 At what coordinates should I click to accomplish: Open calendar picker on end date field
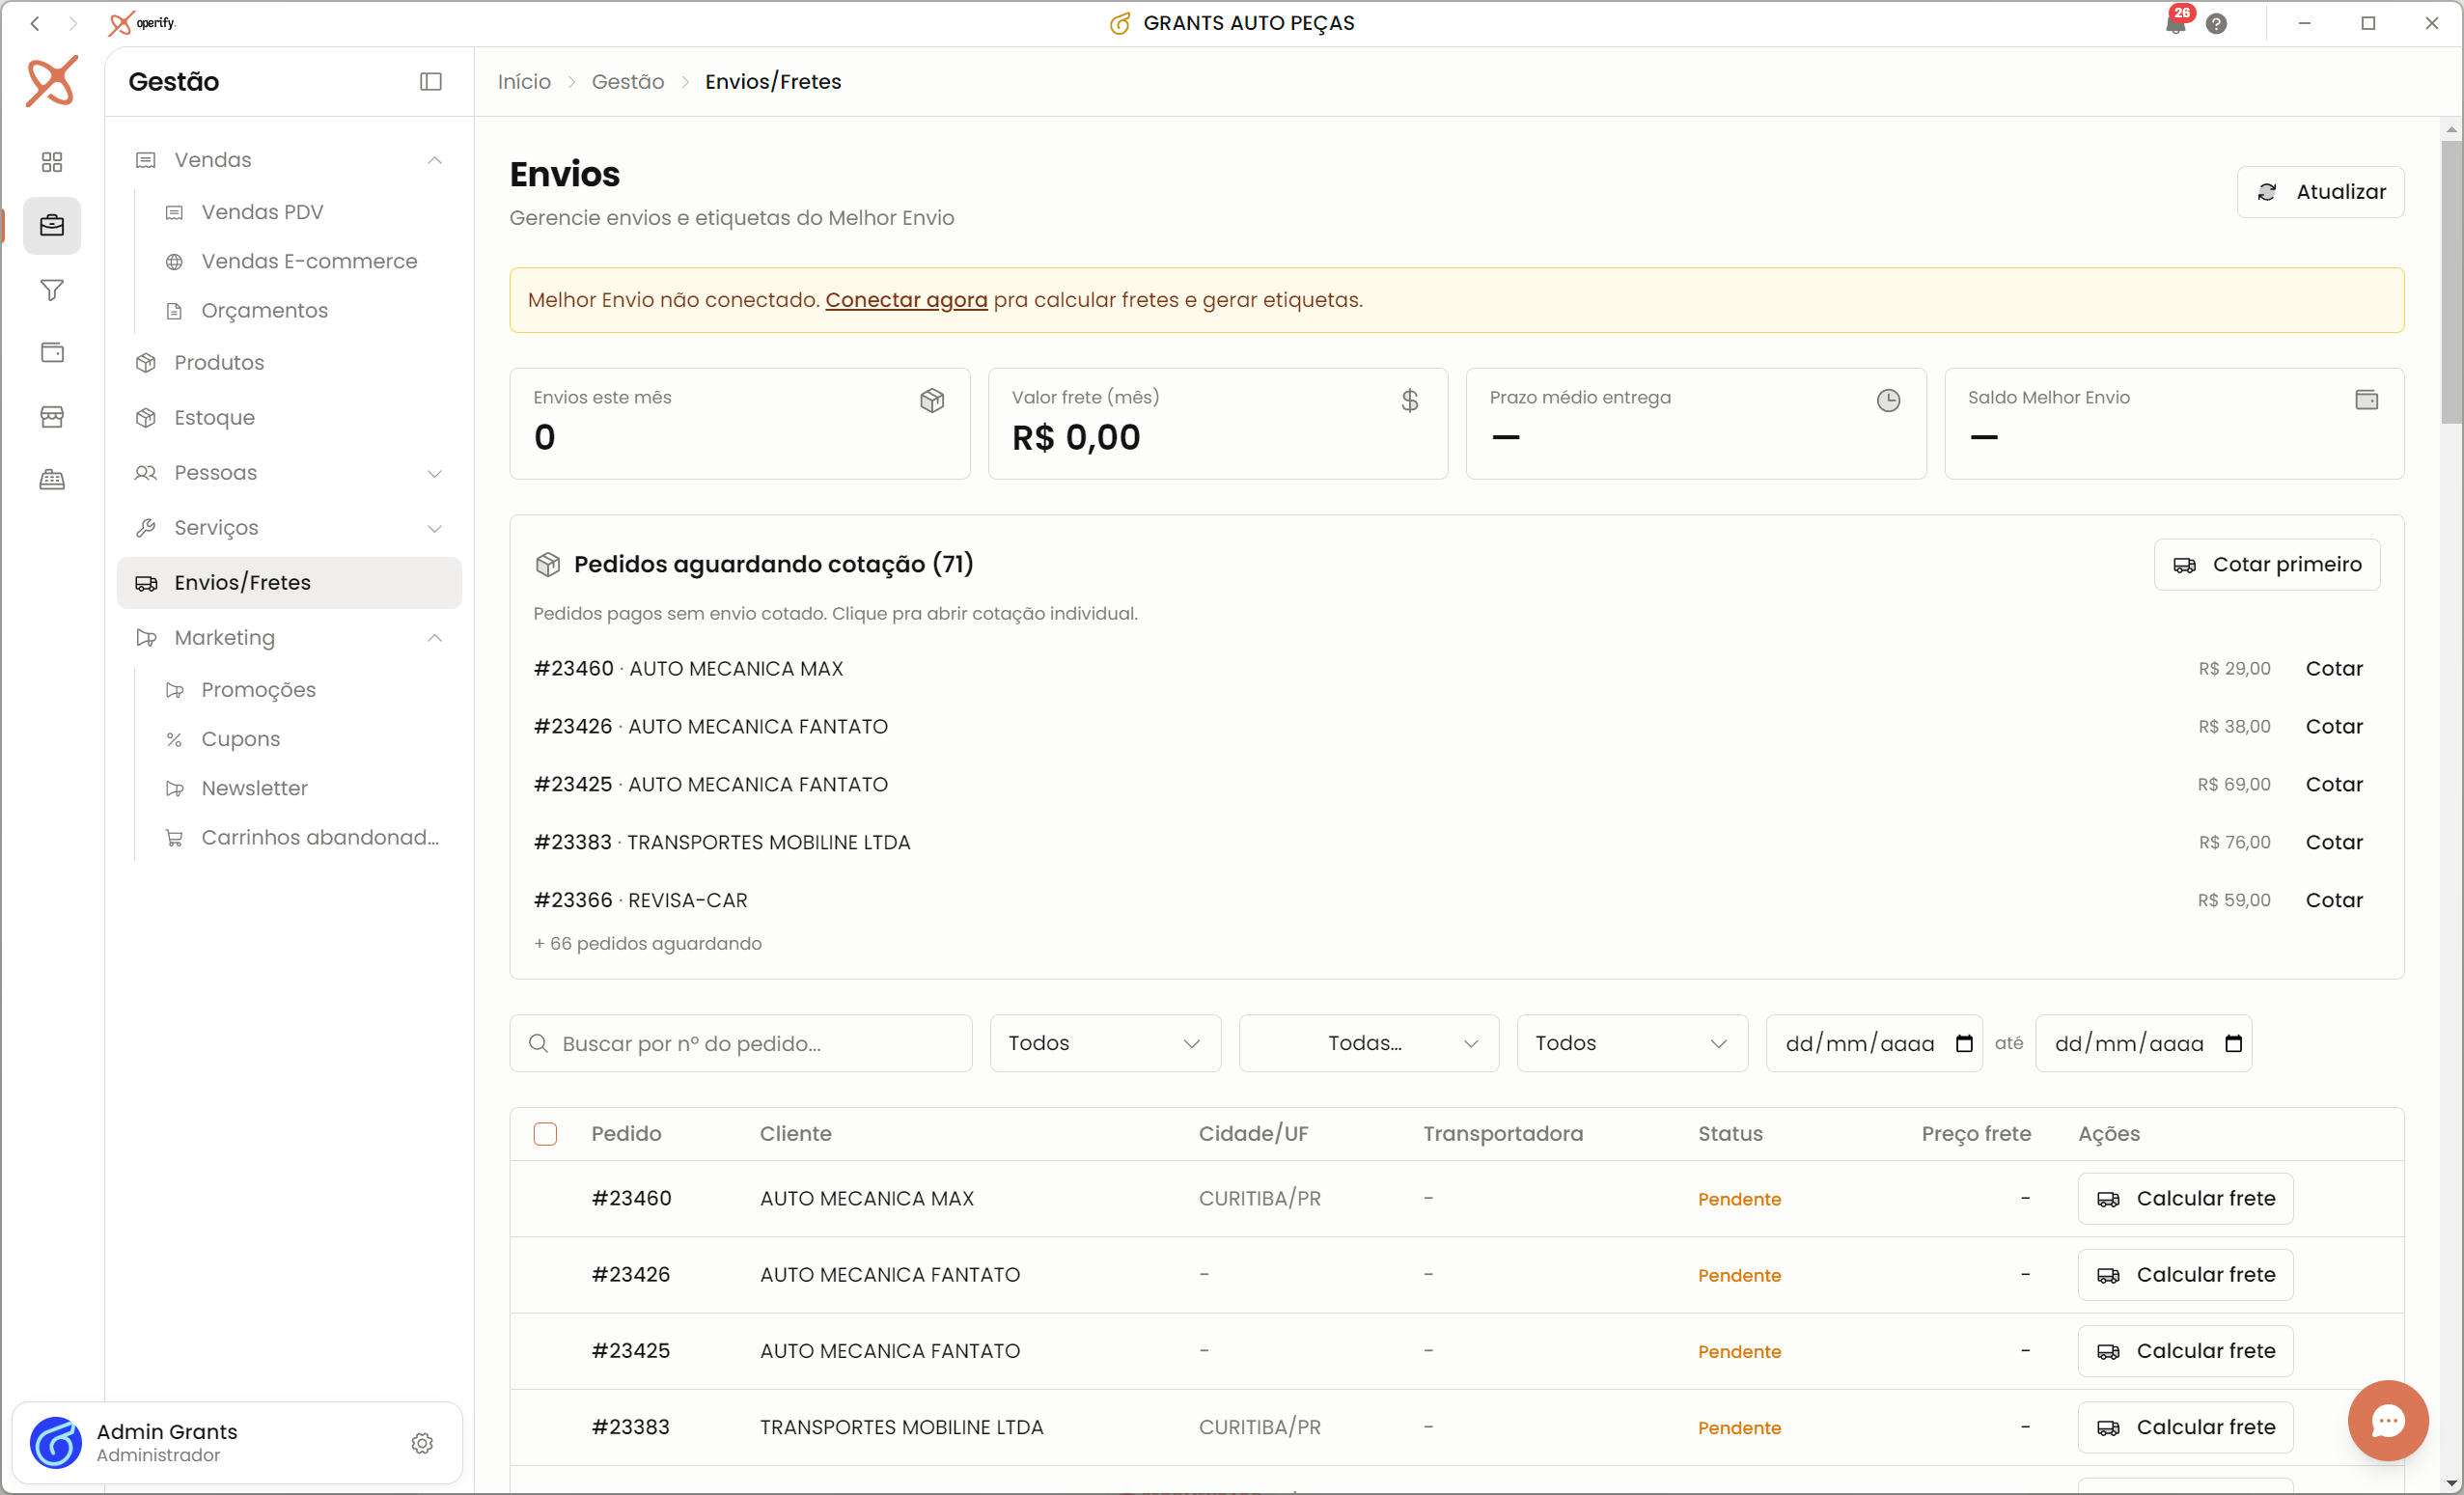tap(2233, 1044)
